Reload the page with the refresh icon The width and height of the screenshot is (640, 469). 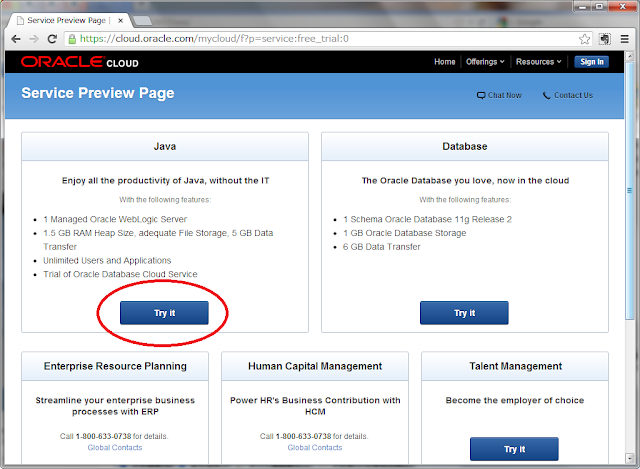point(52,39)
